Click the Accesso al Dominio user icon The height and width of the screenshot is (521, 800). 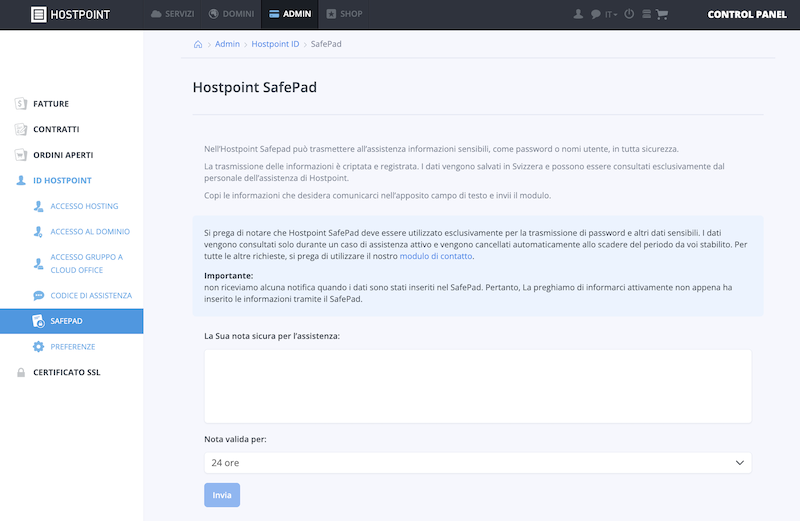coord(38,232)
